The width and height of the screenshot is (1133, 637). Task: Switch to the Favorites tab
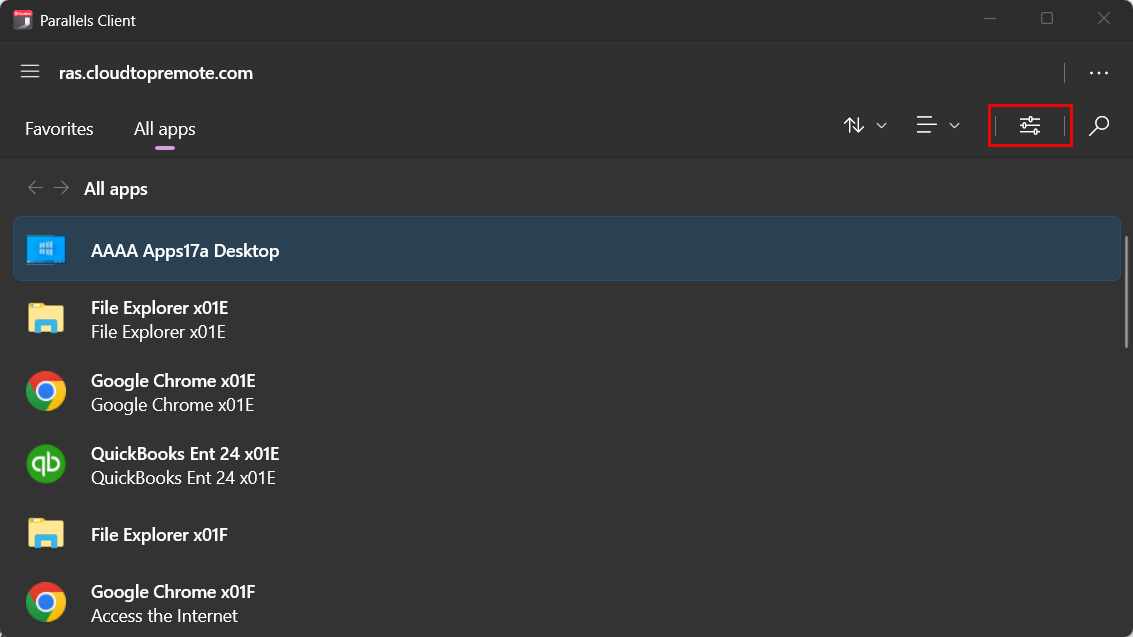tap(59, 129)
